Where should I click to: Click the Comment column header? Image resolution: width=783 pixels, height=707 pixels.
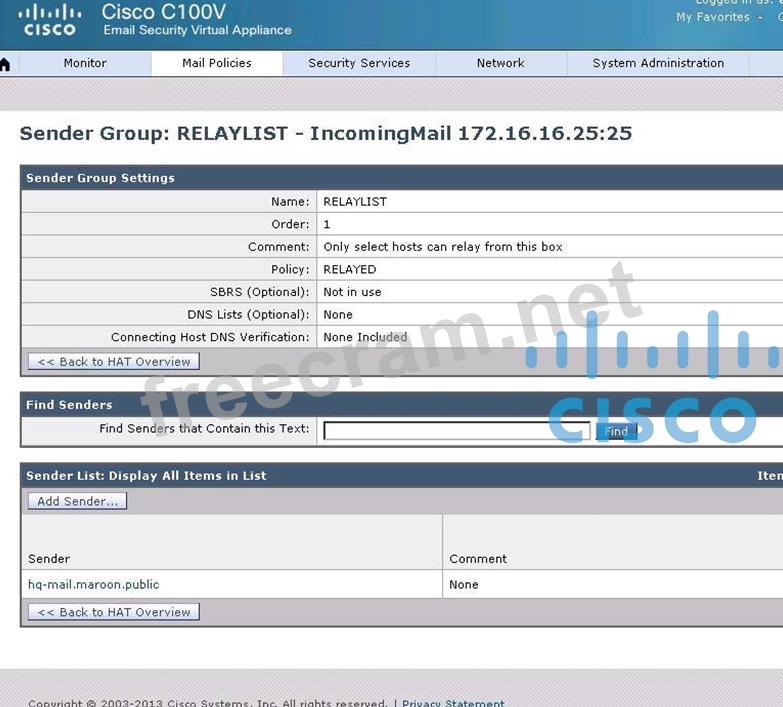pyautogui.click(x=478, y=559)
